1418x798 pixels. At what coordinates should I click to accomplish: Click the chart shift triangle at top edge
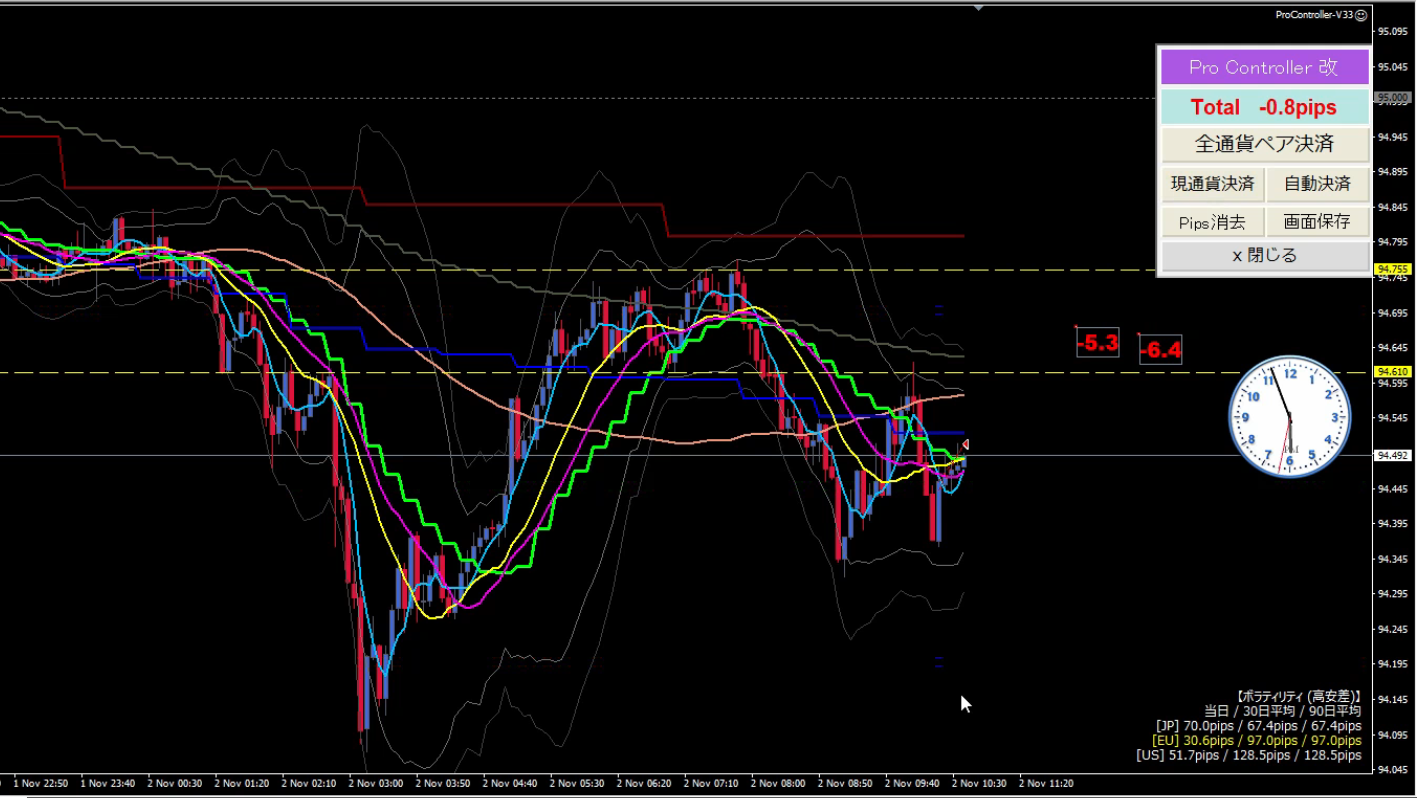(979, 7)
